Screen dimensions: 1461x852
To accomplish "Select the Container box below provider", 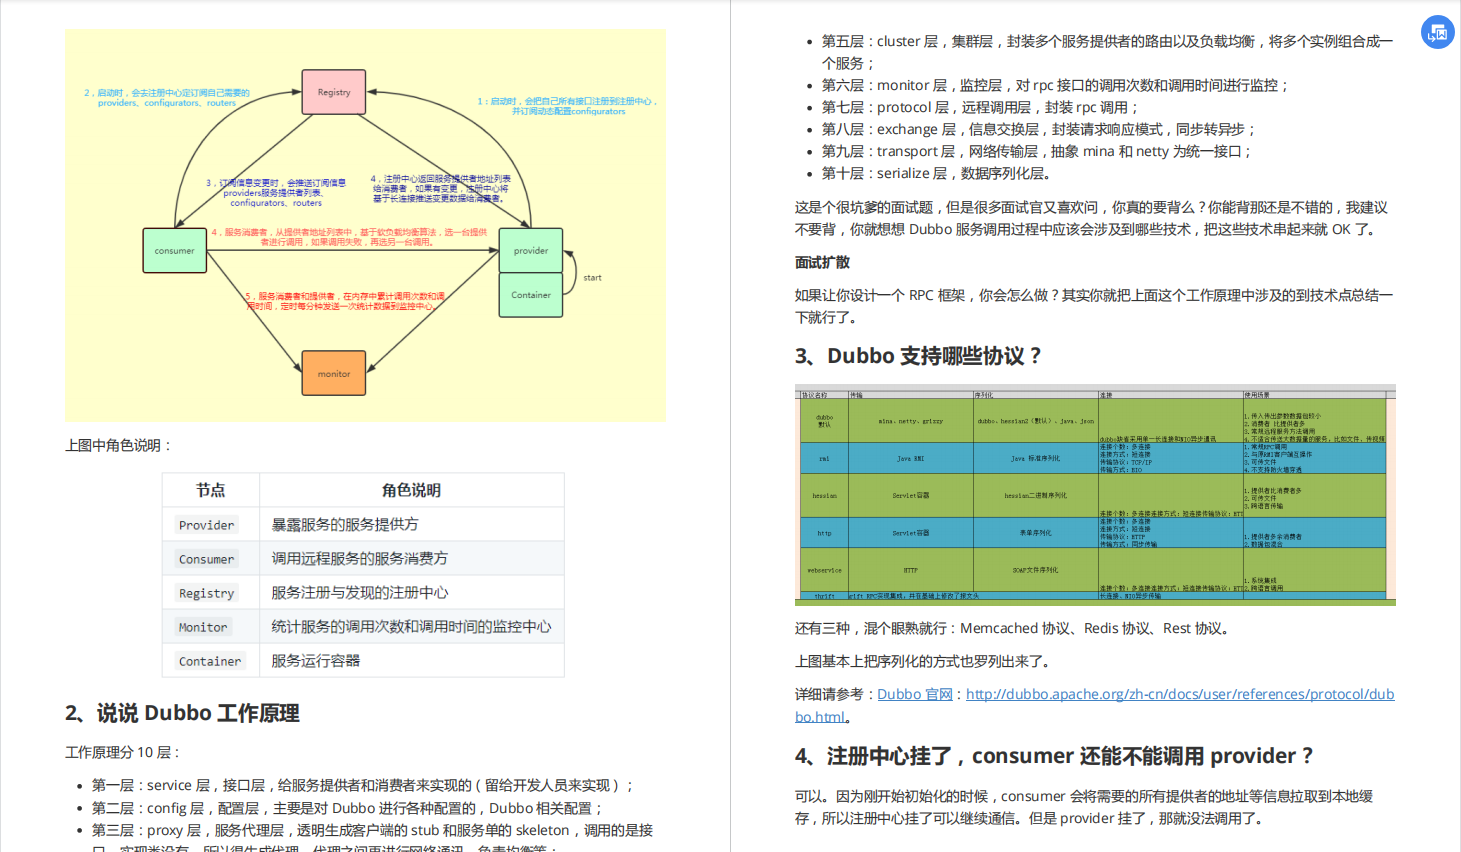I will 530,296.
